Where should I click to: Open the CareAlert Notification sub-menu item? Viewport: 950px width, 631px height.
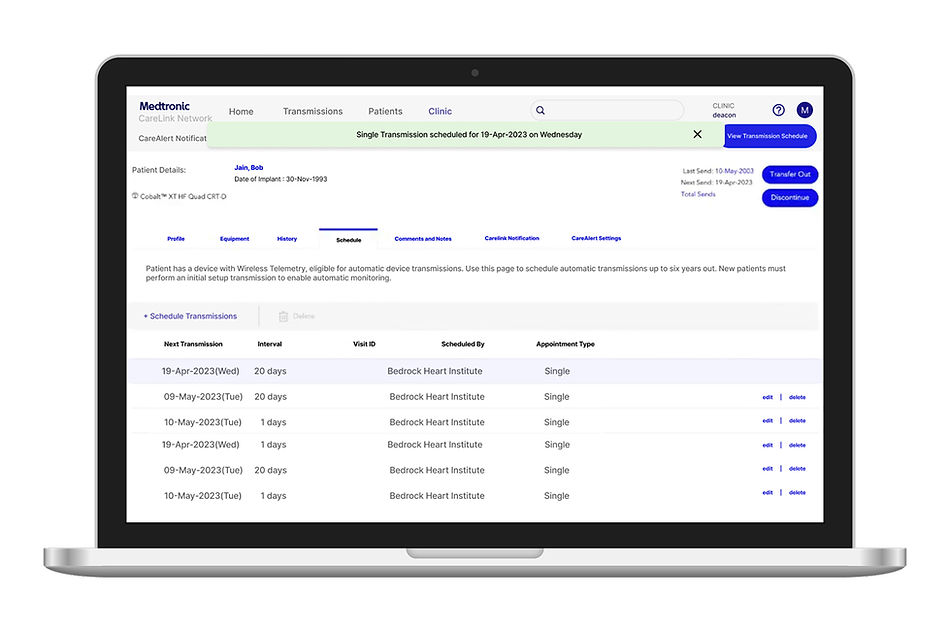[172, 138]
